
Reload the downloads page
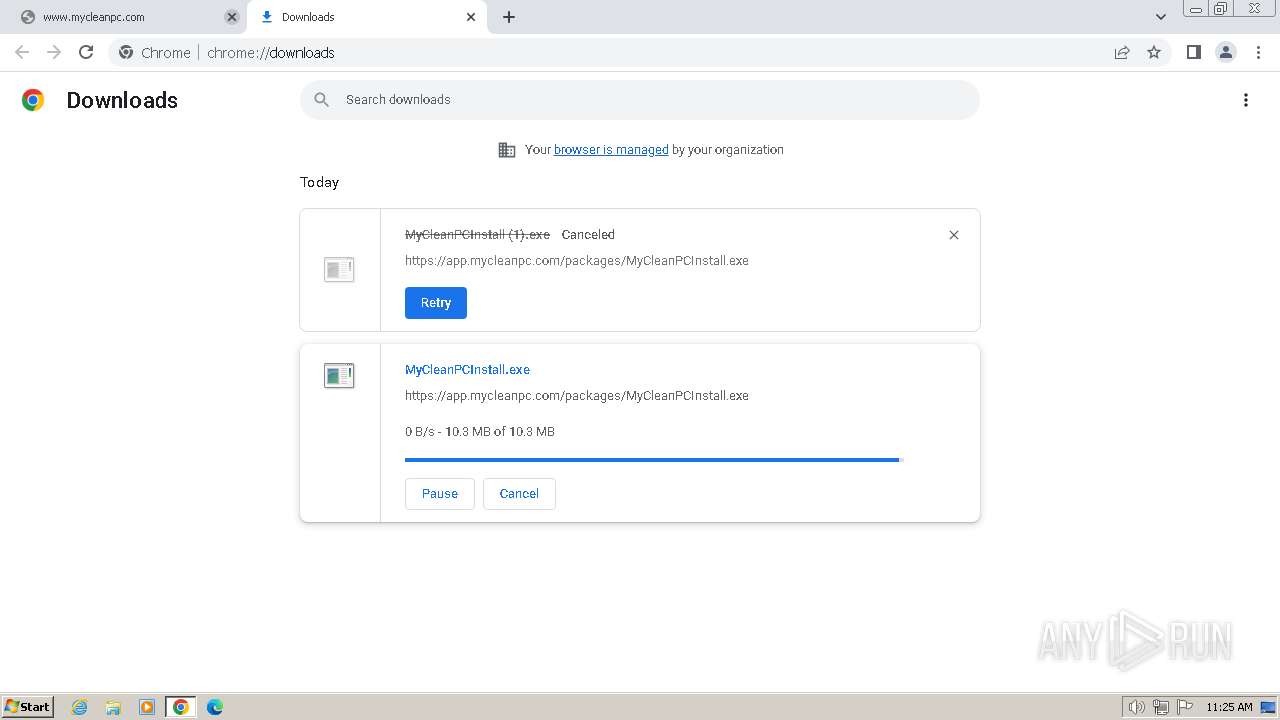[x=86, y=52]
